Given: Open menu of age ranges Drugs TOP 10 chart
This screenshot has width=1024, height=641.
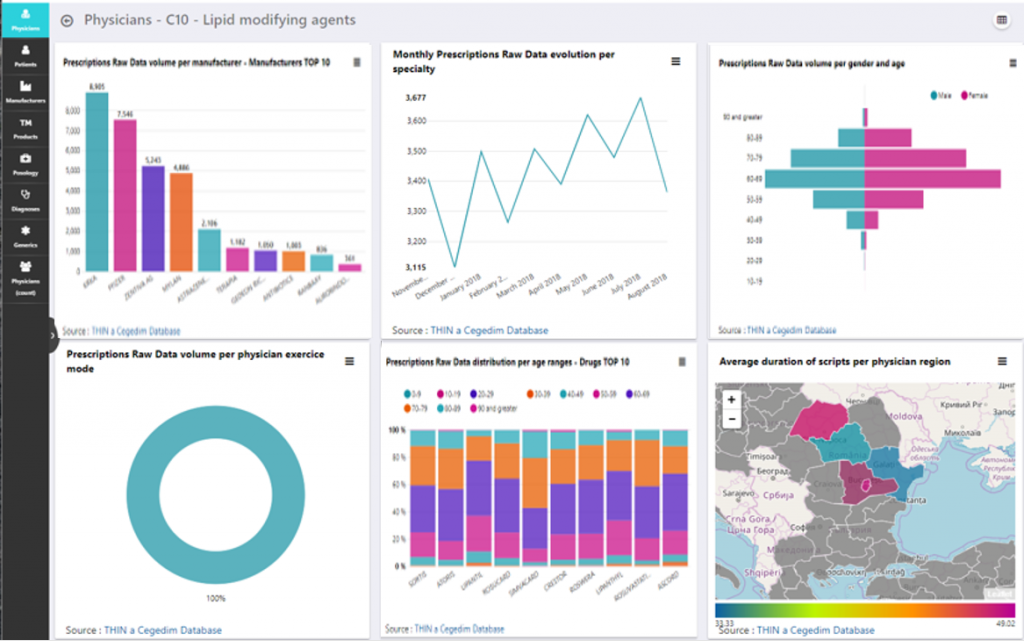Looking at the screenshot, I should coord(682,362).
